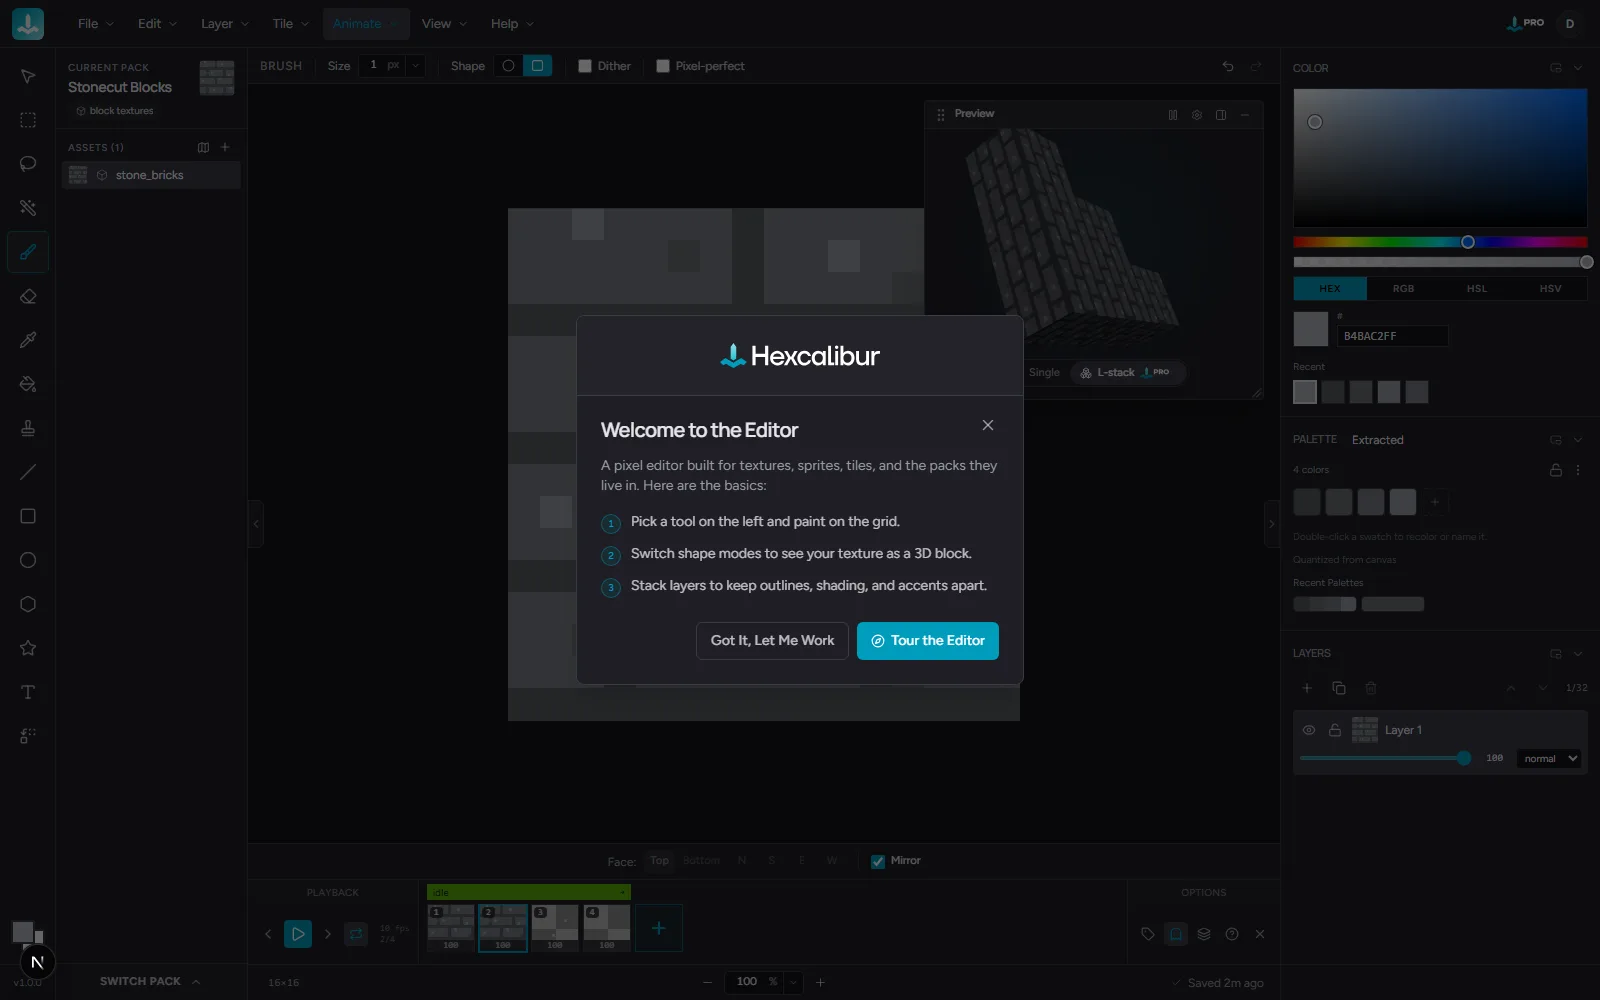
Task: Click the stacked layers icon in Options
Action: [1204, 934]
